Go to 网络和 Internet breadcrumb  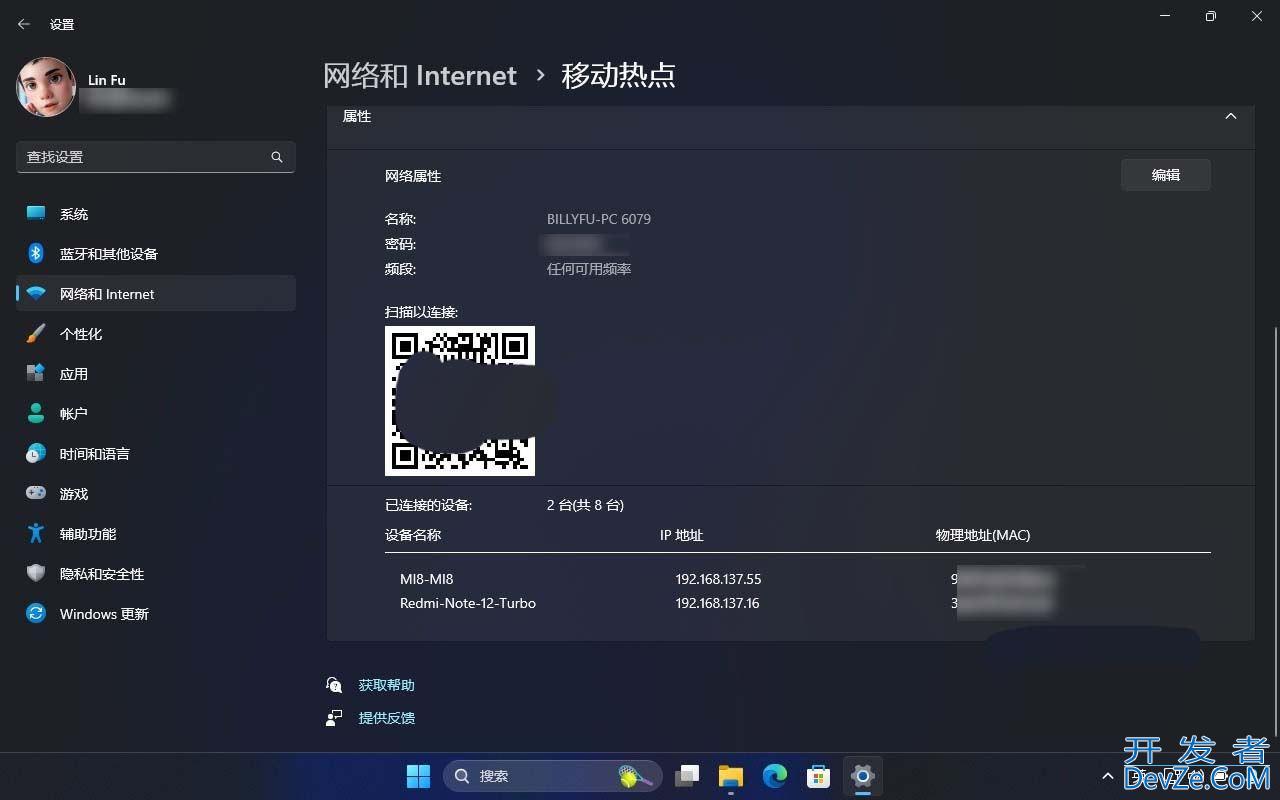coord(420,75)
